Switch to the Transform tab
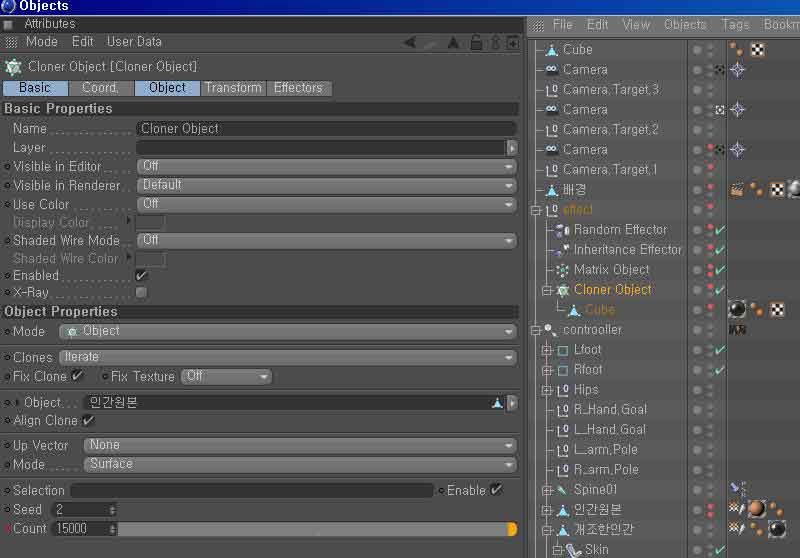 [x=233, y=88]
